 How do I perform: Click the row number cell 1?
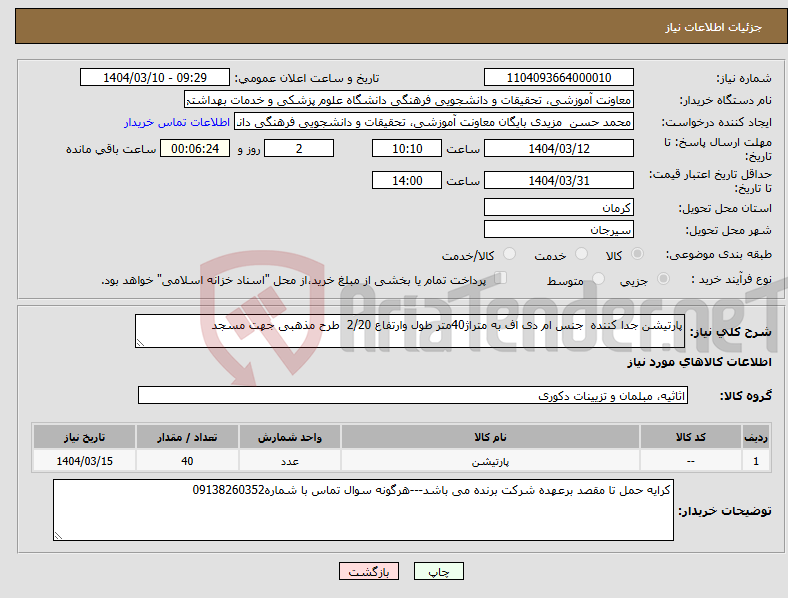(756, 461)
